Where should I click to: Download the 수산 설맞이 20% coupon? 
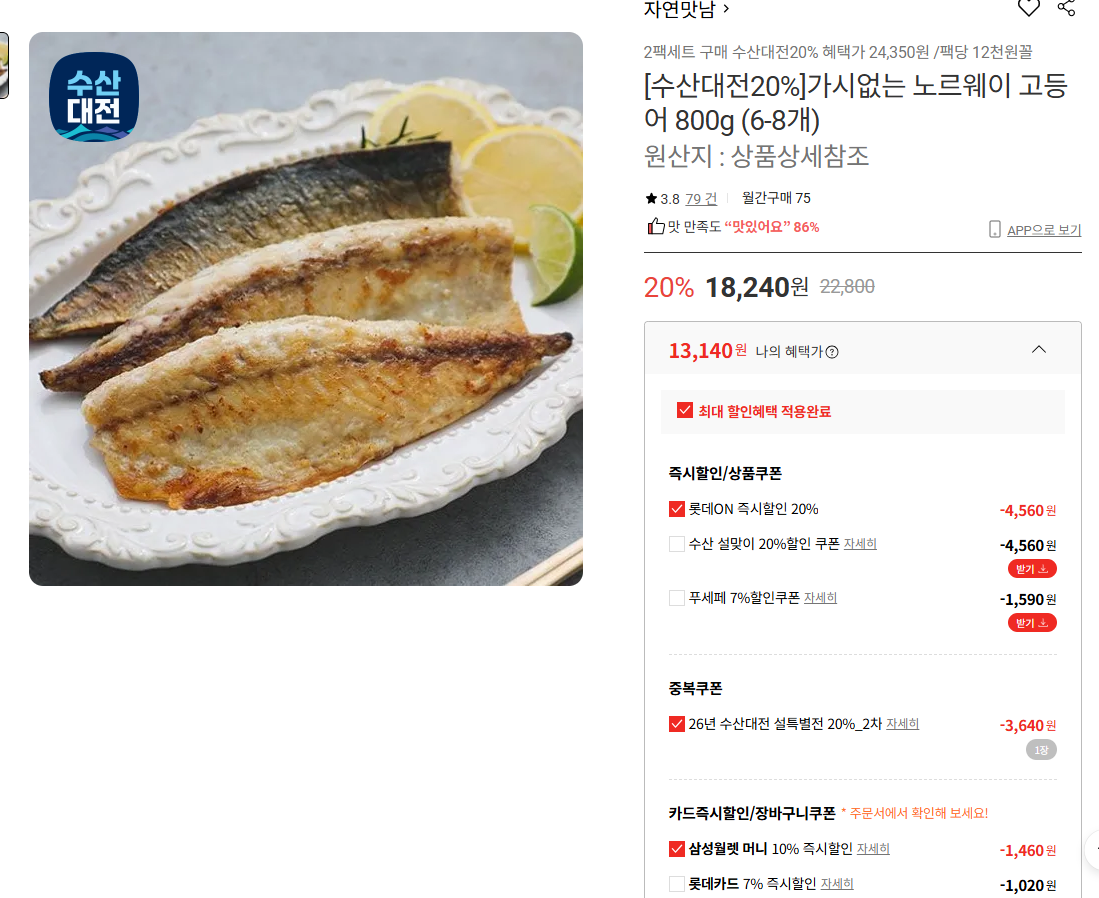[x=1032, y=569]
